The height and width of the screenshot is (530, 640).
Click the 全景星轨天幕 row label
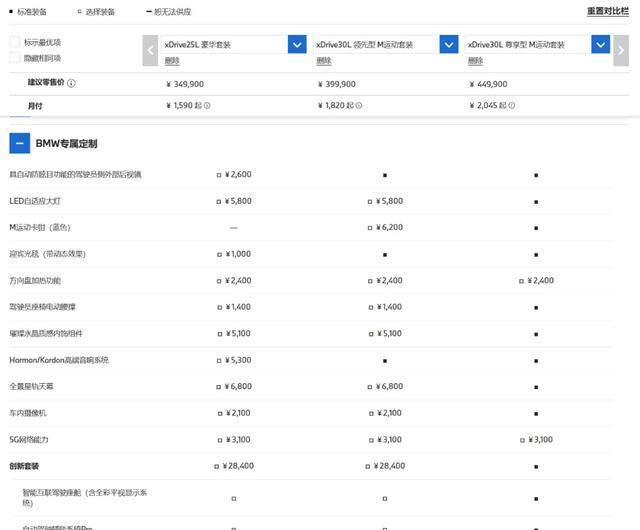pos(31,386)
